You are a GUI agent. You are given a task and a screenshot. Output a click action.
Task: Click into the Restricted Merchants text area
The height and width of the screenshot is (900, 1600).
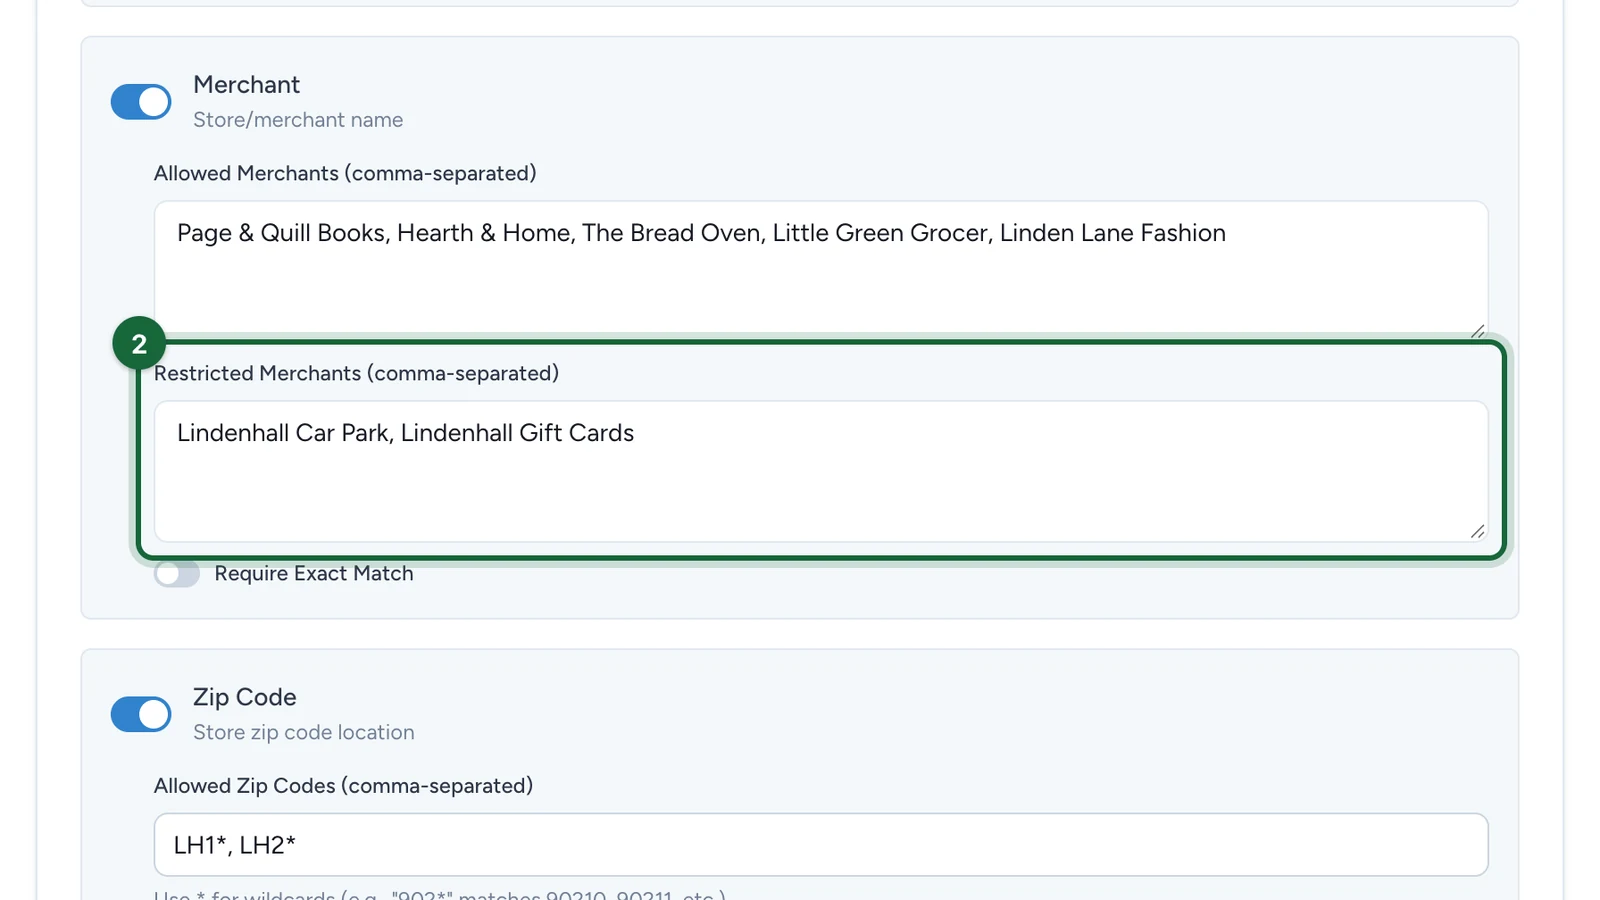pyautogui.click(x=821, y=471)
